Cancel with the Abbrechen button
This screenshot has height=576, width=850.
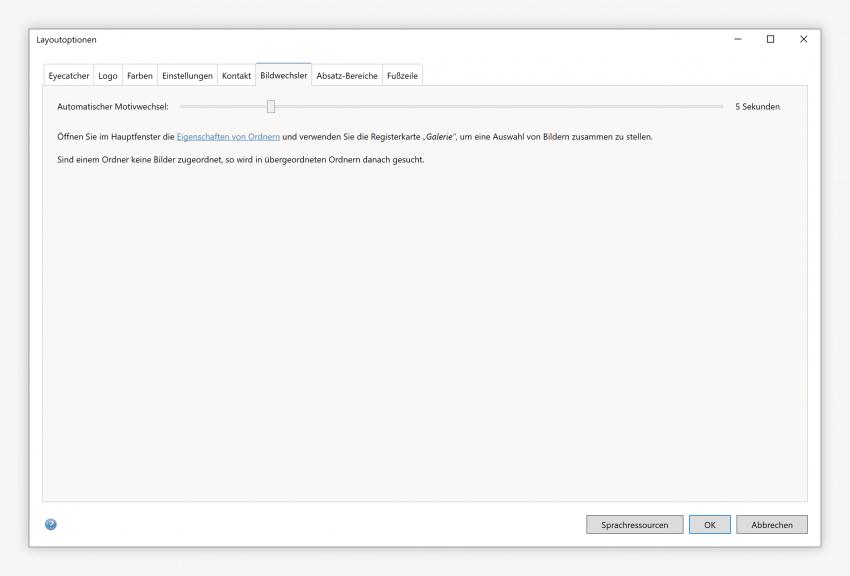click(x=771, y=525)
